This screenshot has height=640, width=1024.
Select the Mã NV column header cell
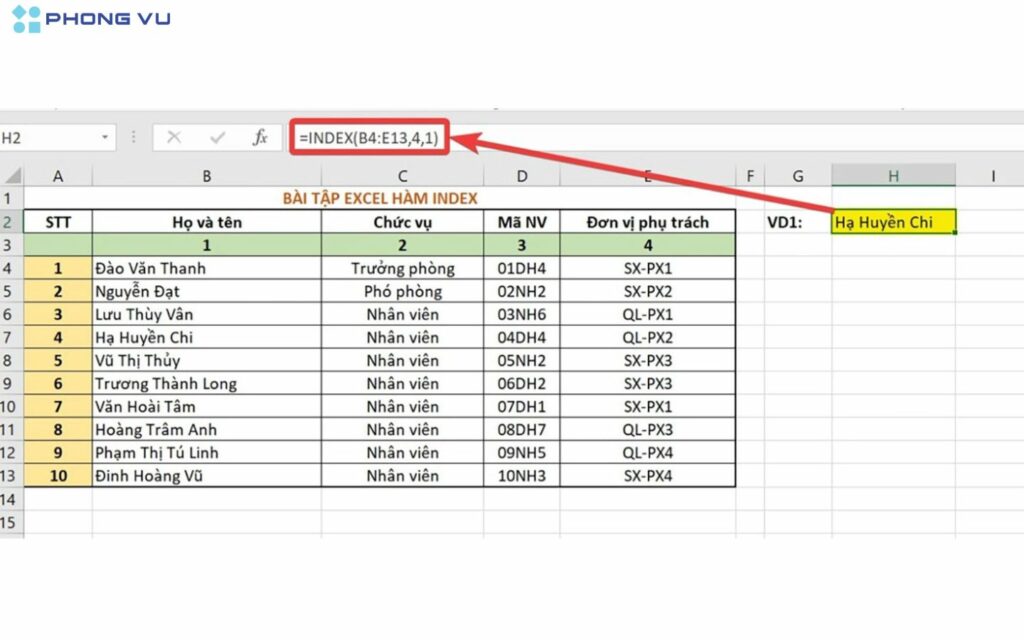pyautogui.click(x=521, y=222)
